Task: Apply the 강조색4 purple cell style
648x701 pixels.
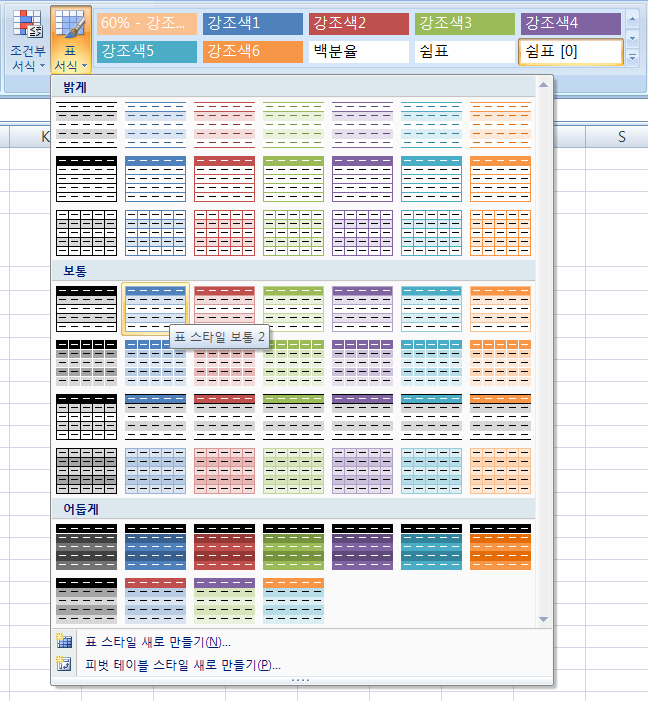Action: click(x=571, y=23)
